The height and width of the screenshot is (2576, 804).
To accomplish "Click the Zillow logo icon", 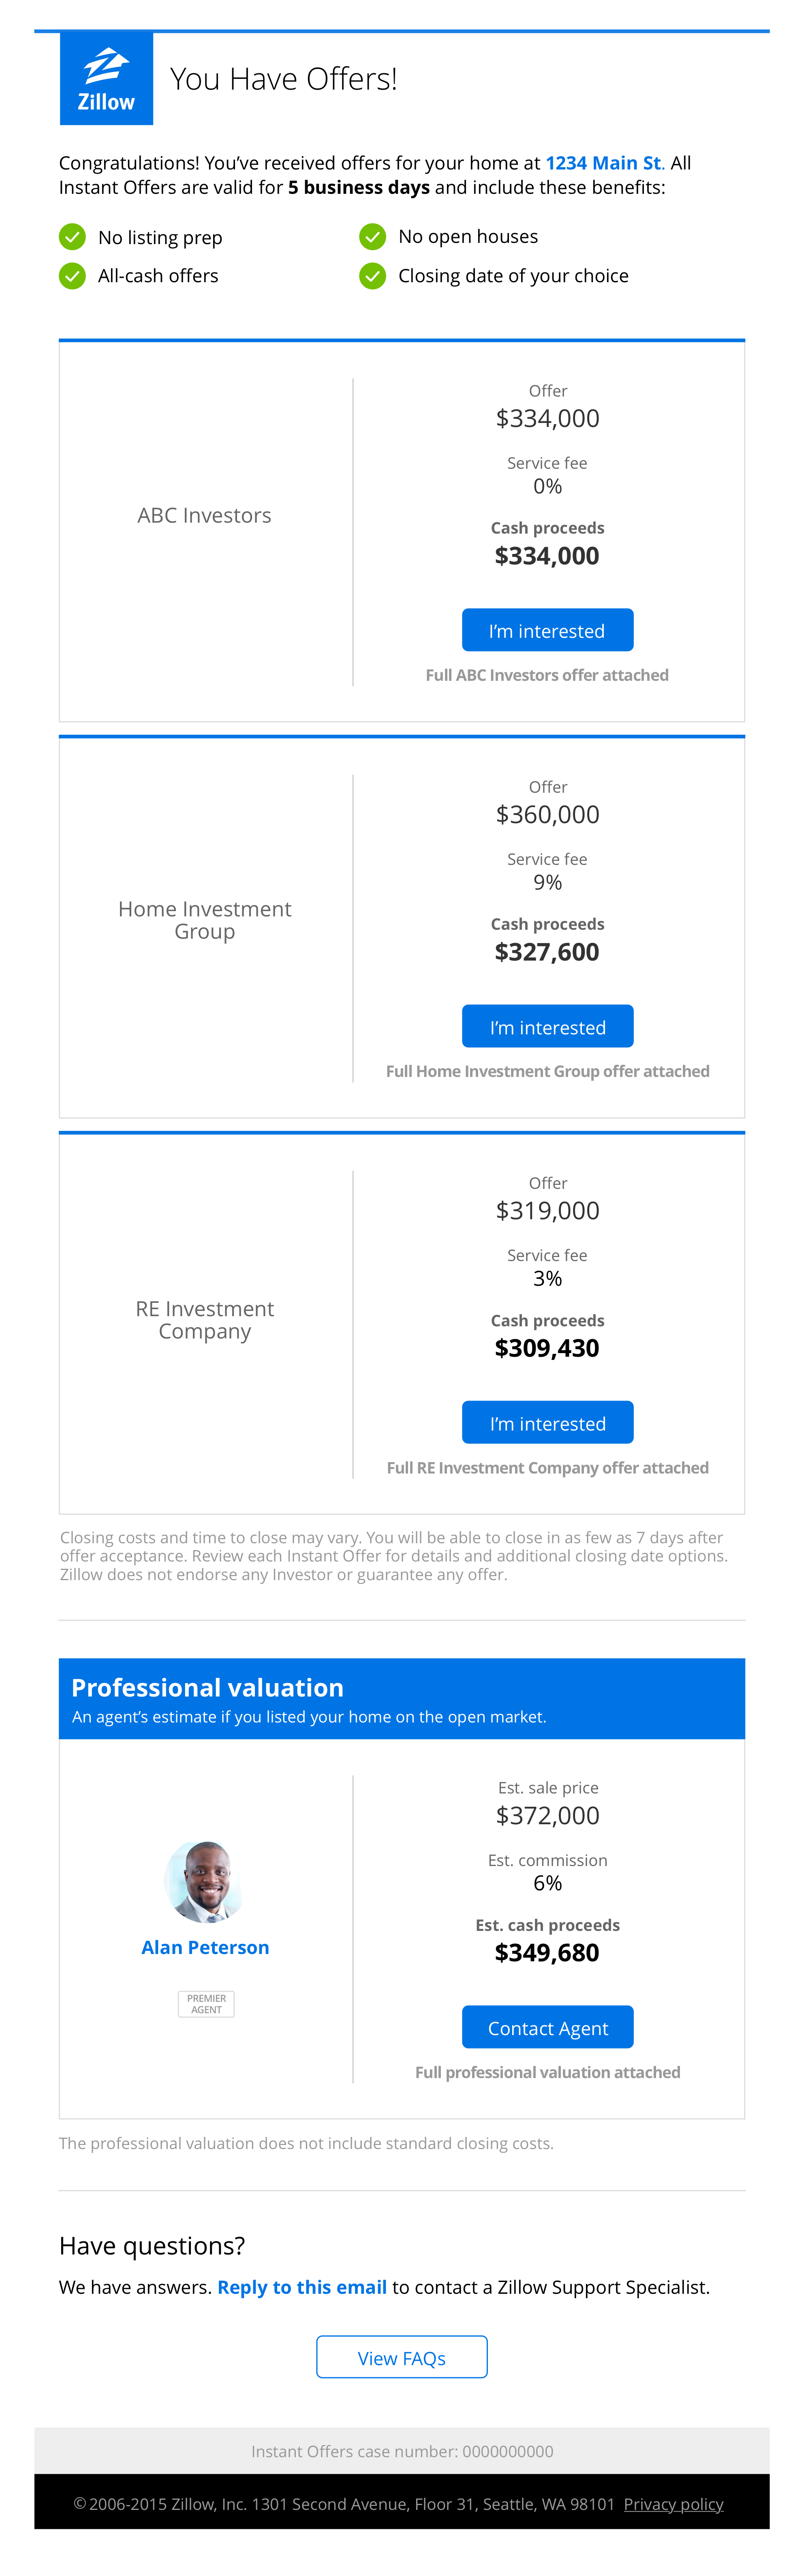I will [x=106, y=78].
